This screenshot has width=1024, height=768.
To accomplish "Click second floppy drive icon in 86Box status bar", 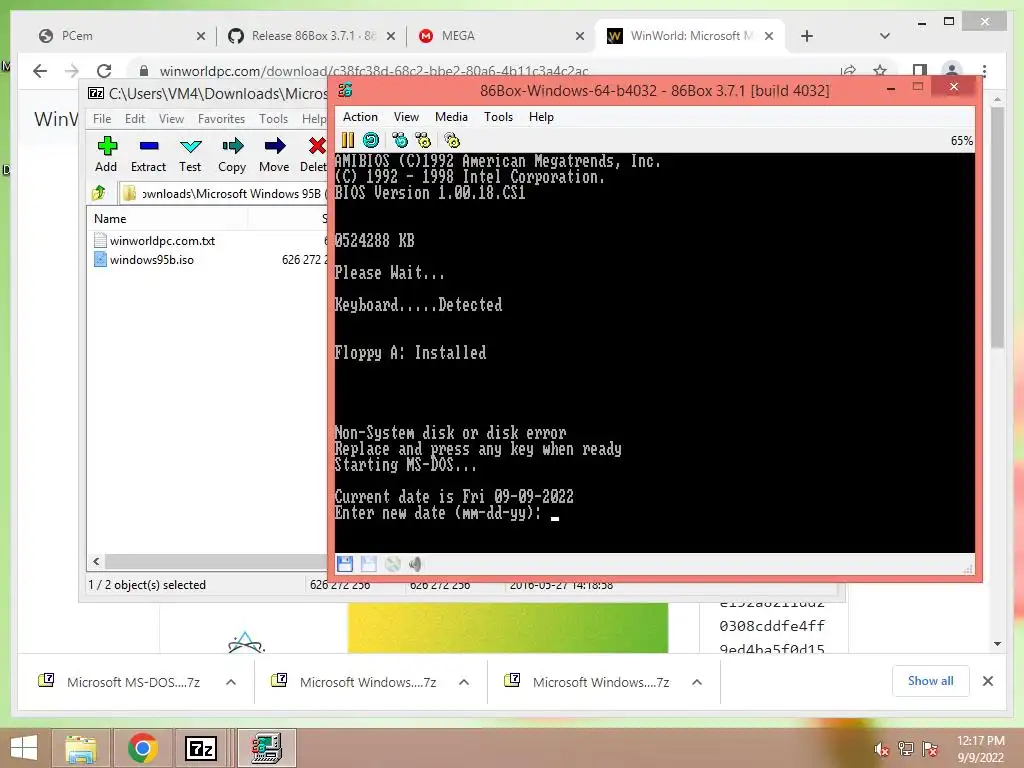I will coord(368,564).
